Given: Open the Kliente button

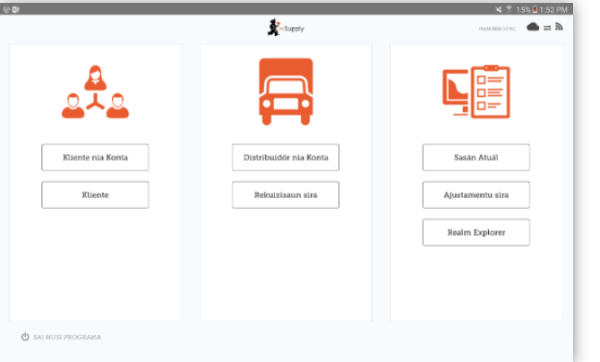Looking at the screenshot, I should coord(95,195).
